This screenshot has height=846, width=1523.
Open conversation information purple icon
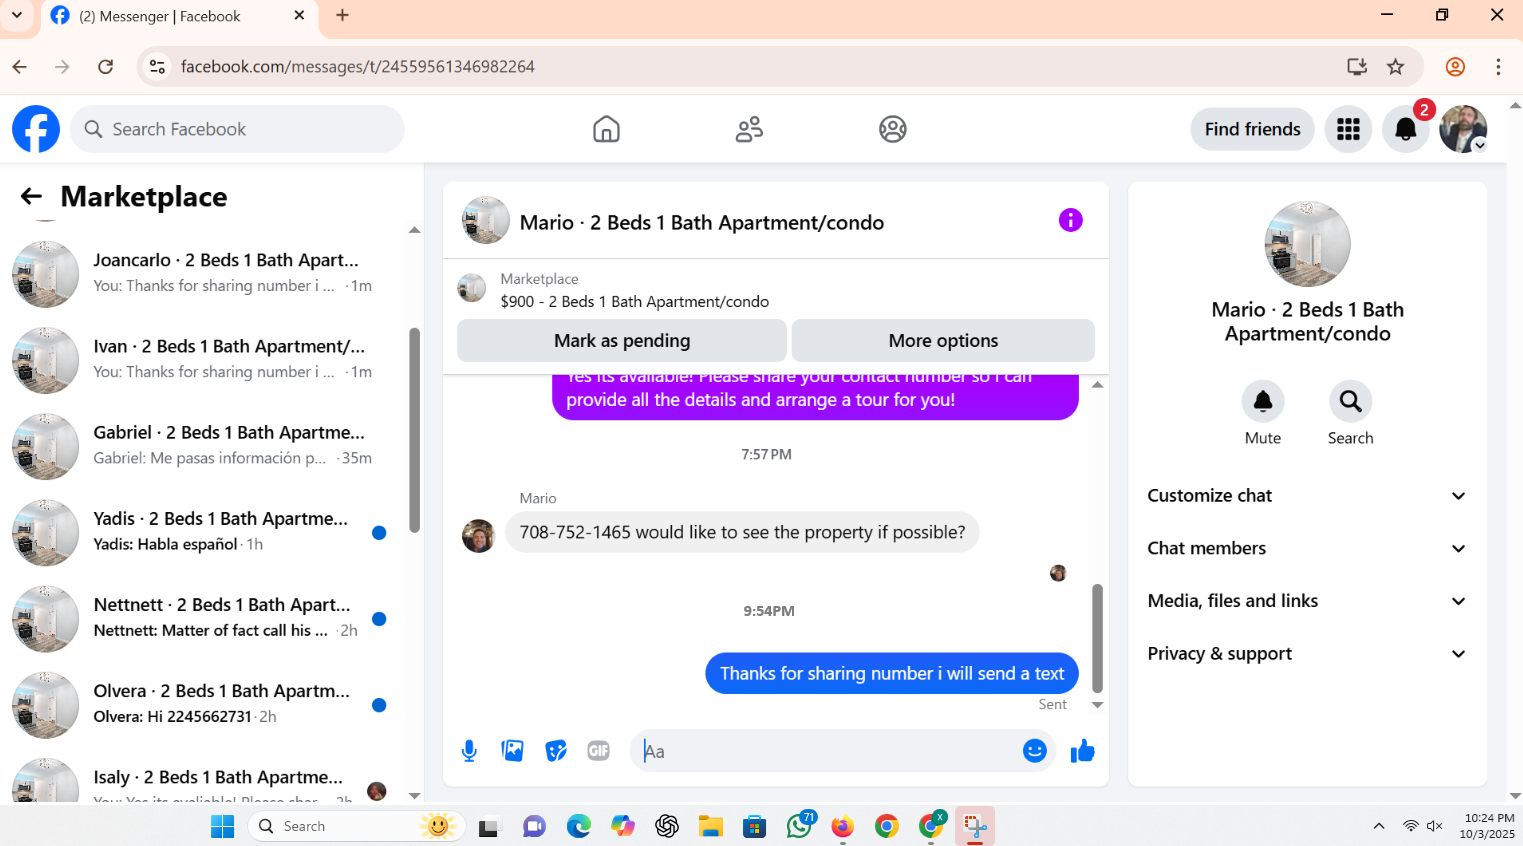click(x=1070, y=220)
